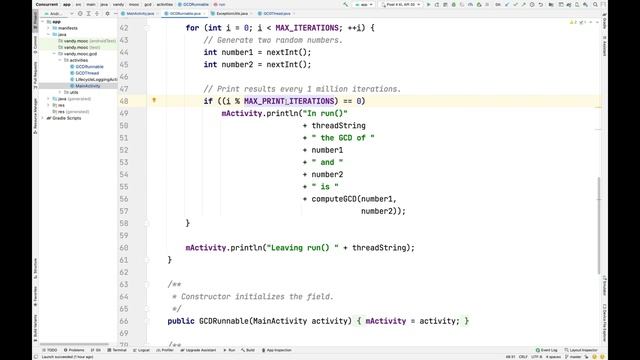Open the Pixel device selector dropdown
The image size is (640, 360).
tap(401, 4)
